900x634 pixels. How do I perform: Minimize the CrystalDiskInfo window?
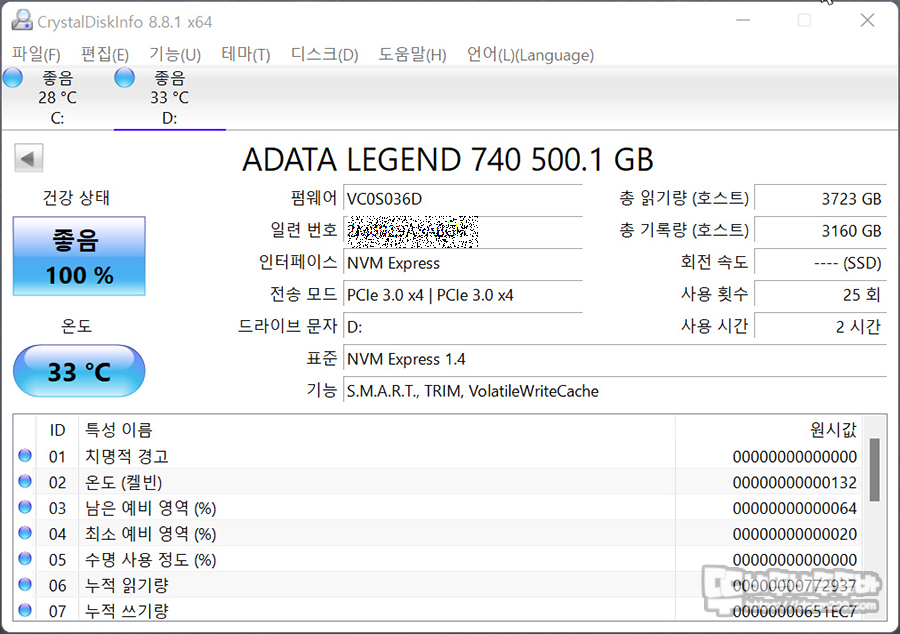[x=743, y=21]
